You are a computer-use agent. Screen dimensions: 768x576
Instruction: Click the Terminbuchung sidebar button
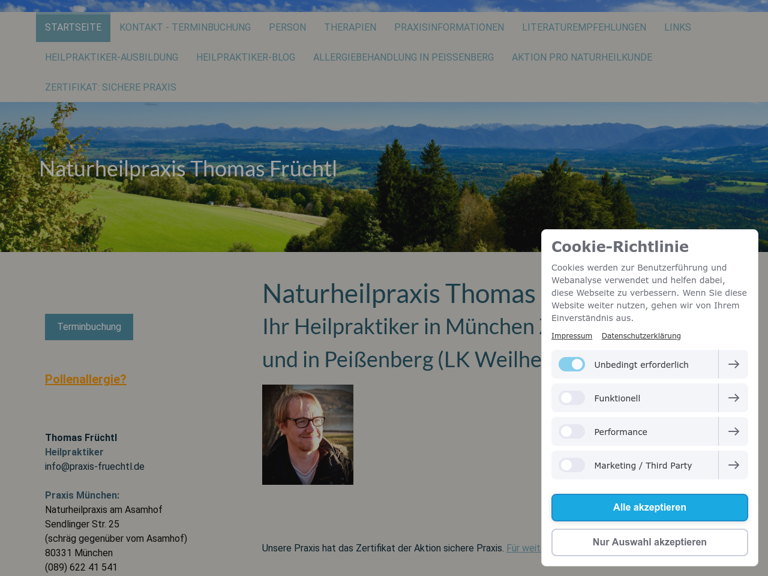(89, 327)
